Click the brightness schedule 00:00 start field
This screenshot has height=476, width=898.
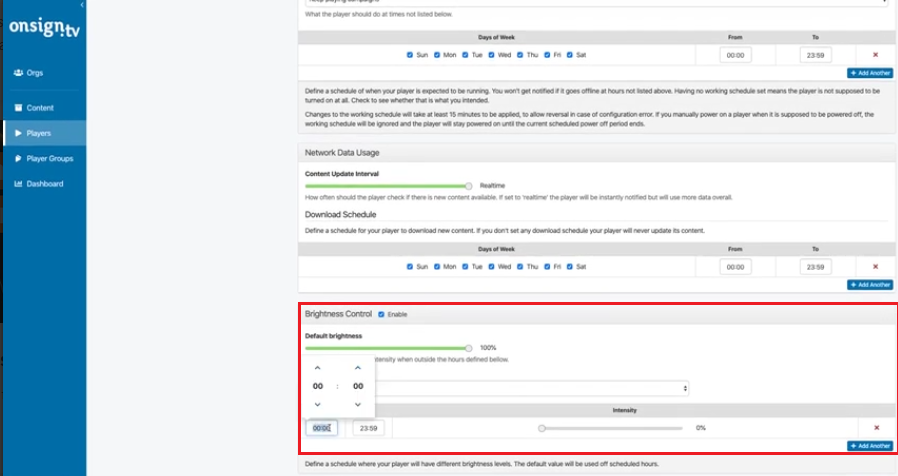321,428
